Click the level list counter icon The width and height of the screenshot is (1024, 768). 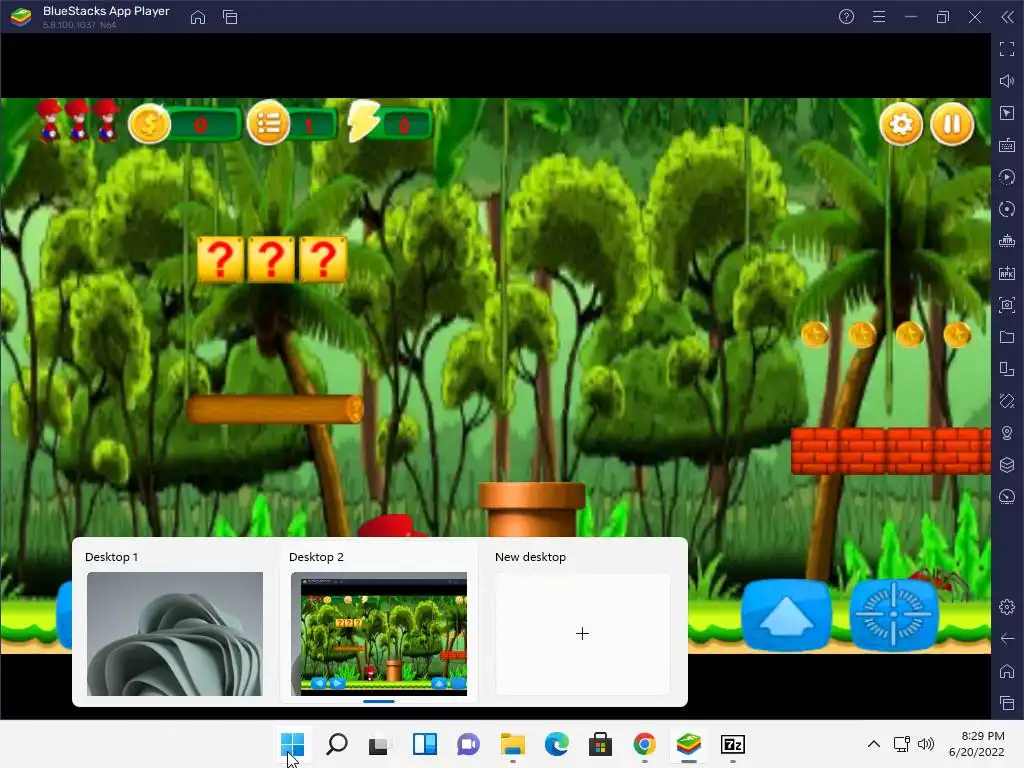pyautogui.click(x=268, y=124)
